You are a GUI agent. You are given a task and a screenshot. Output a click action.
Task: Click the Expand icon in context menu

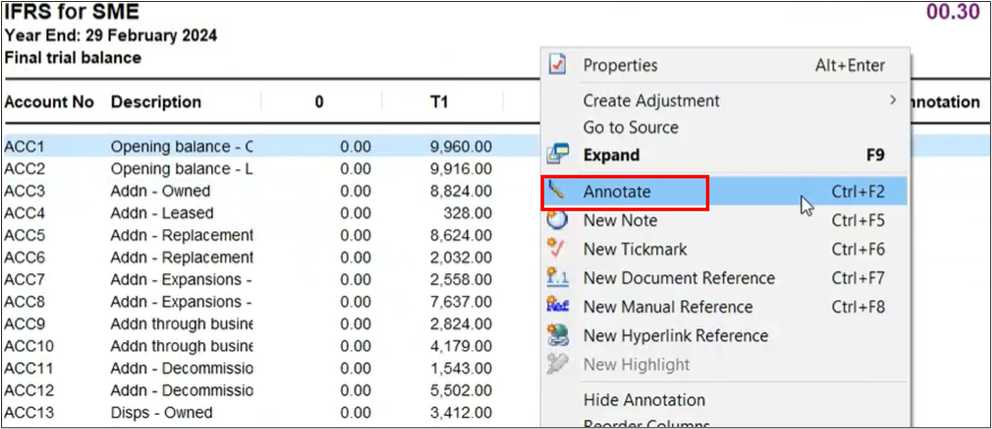[558, 155]
